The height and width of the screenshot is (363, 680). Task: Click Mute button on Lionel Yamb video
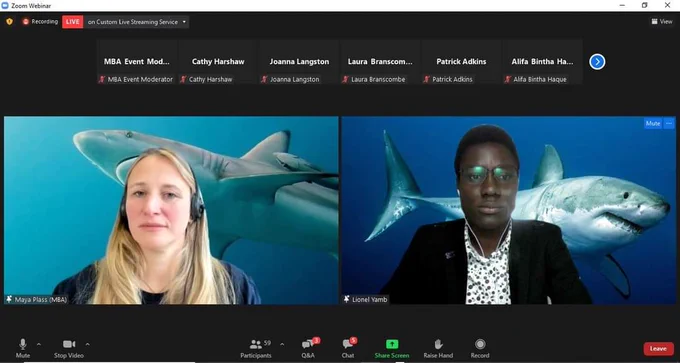[x=653, y=124]
